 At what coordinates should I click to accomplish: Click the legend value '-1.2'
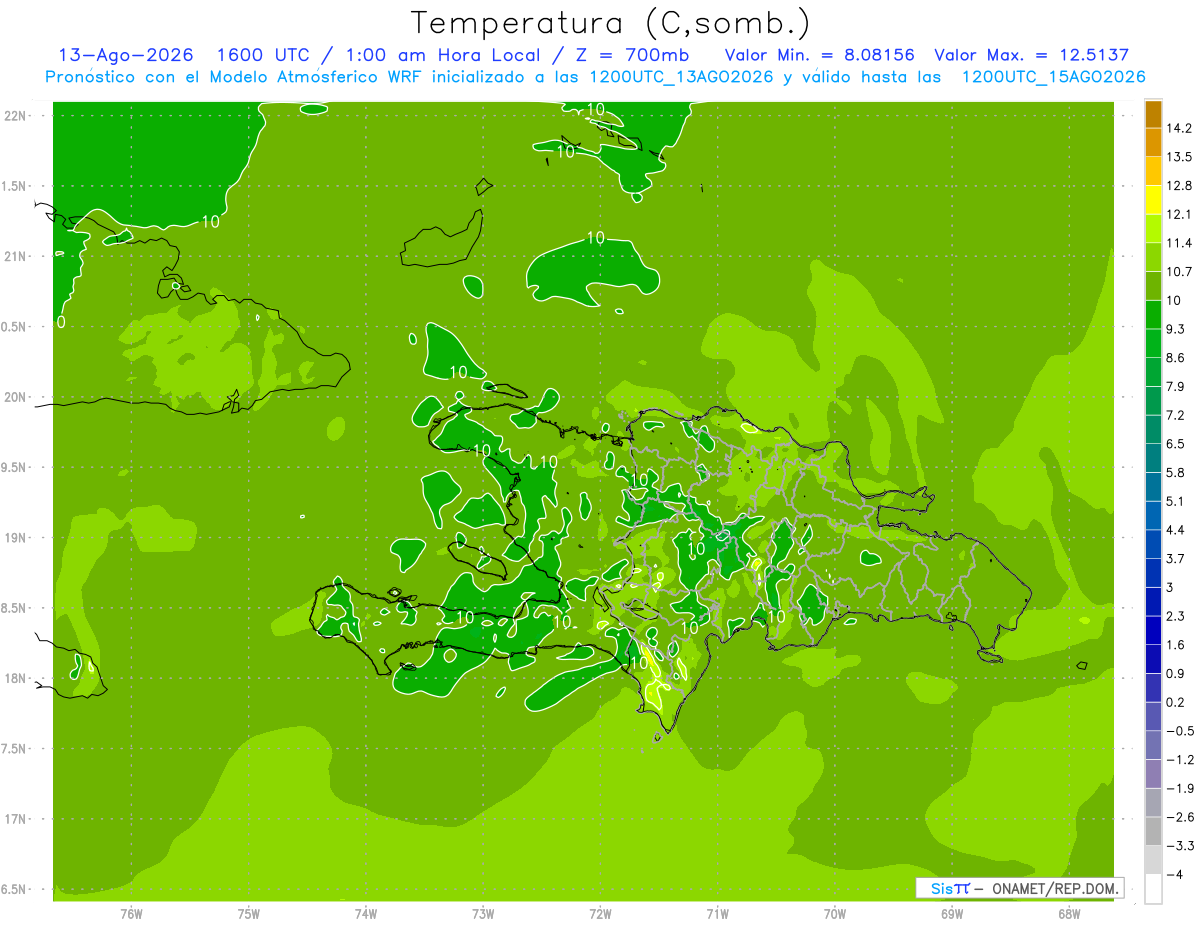(x=1179, y=760)
